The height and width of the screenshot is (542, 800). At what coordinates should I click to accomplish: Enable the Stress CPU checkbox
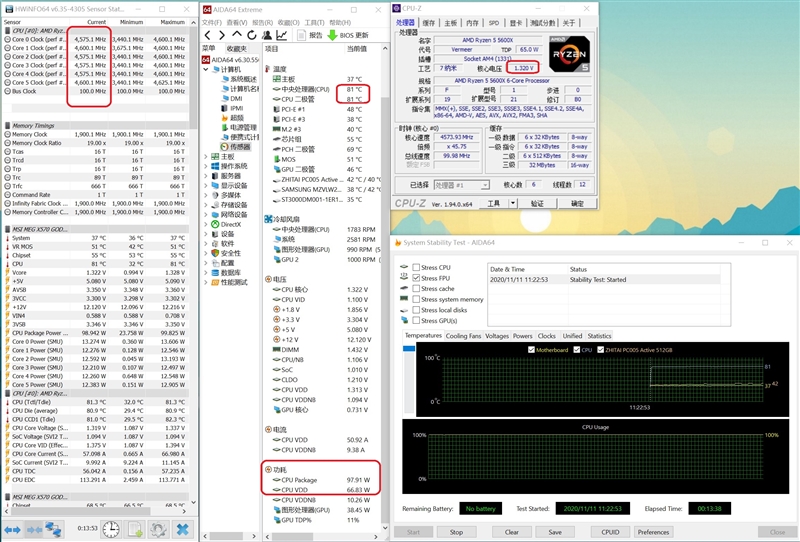point(416,268)
